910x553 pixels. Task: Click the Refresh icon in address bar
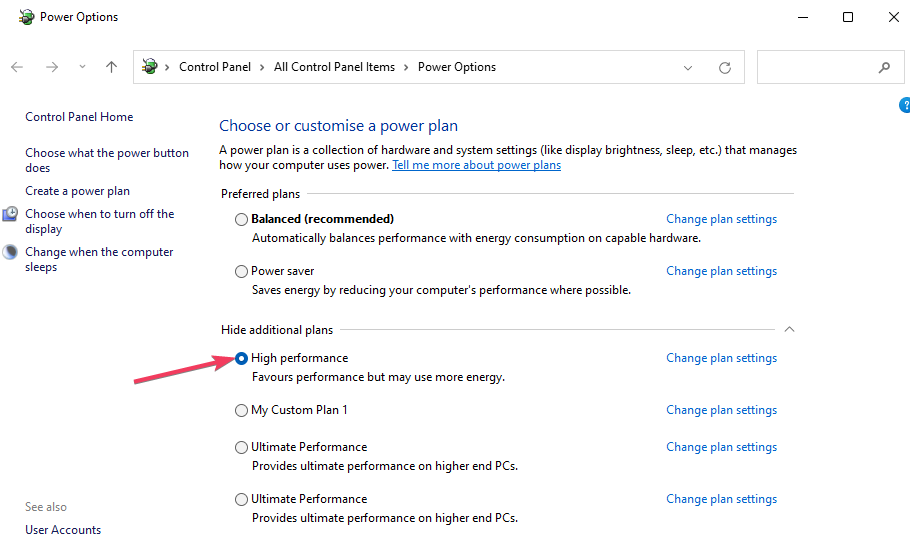(725, 68)
